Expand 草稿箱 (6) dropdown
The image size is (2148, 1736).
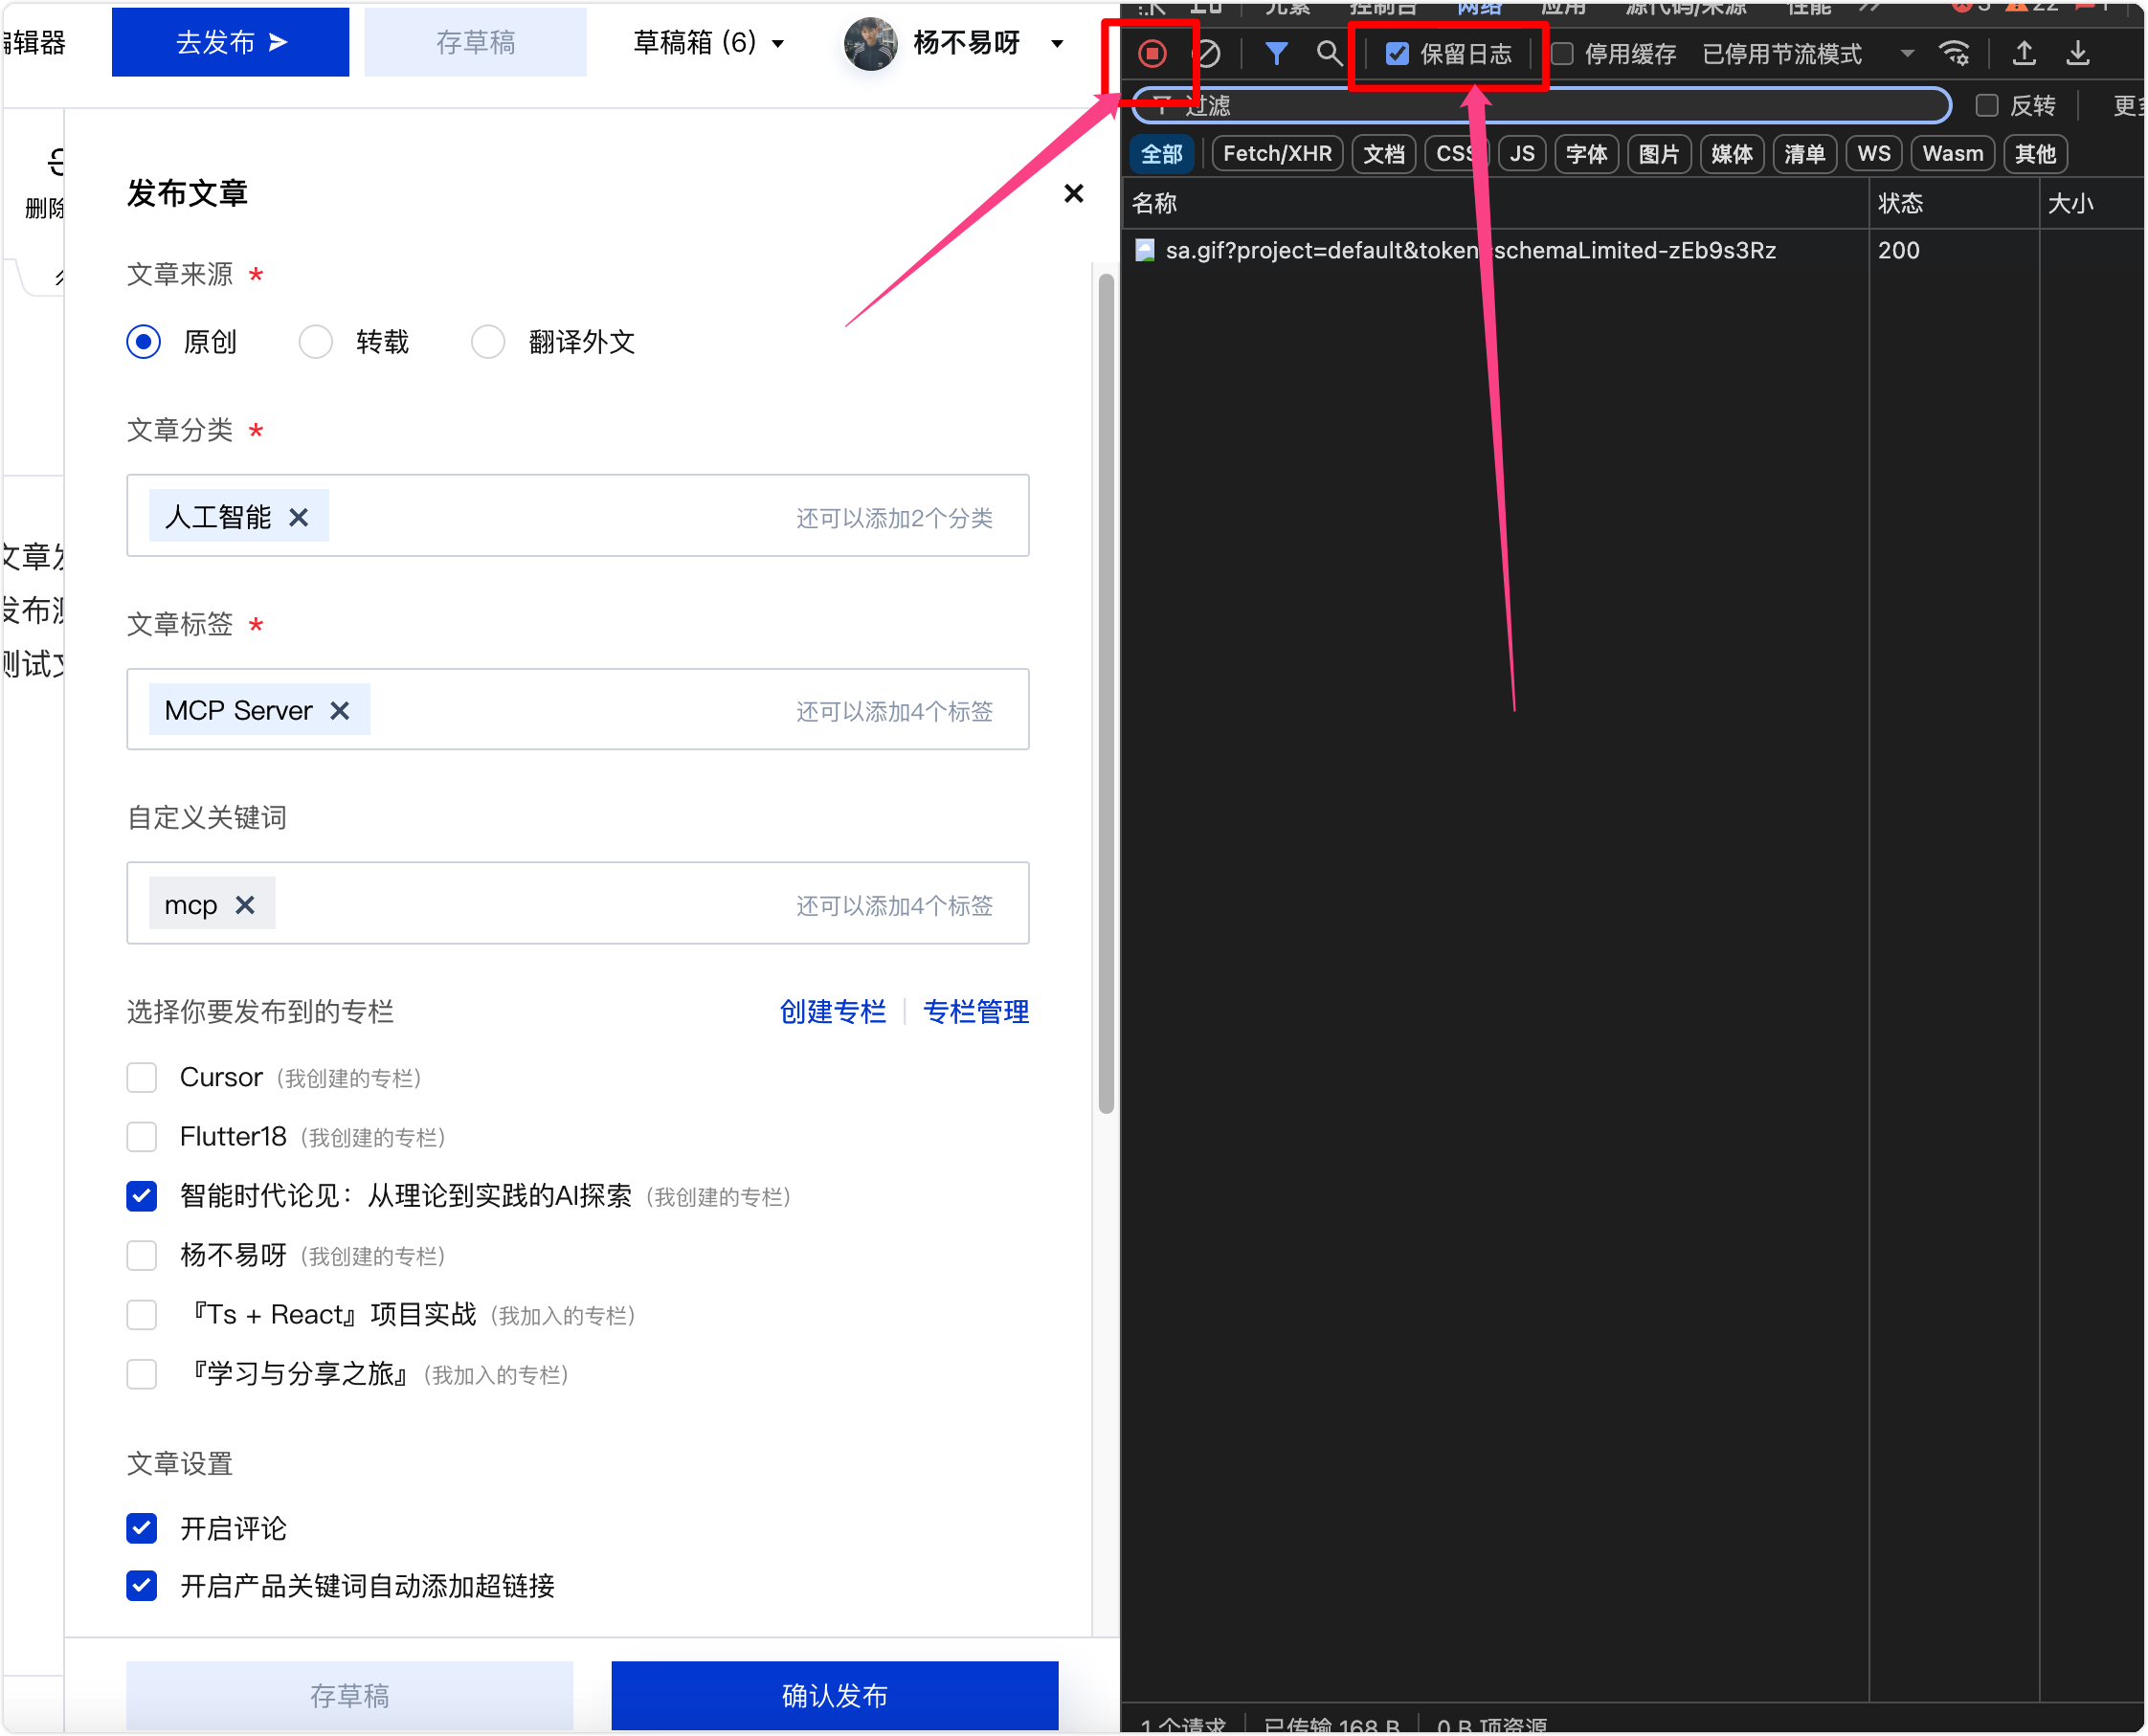(708, 43)
